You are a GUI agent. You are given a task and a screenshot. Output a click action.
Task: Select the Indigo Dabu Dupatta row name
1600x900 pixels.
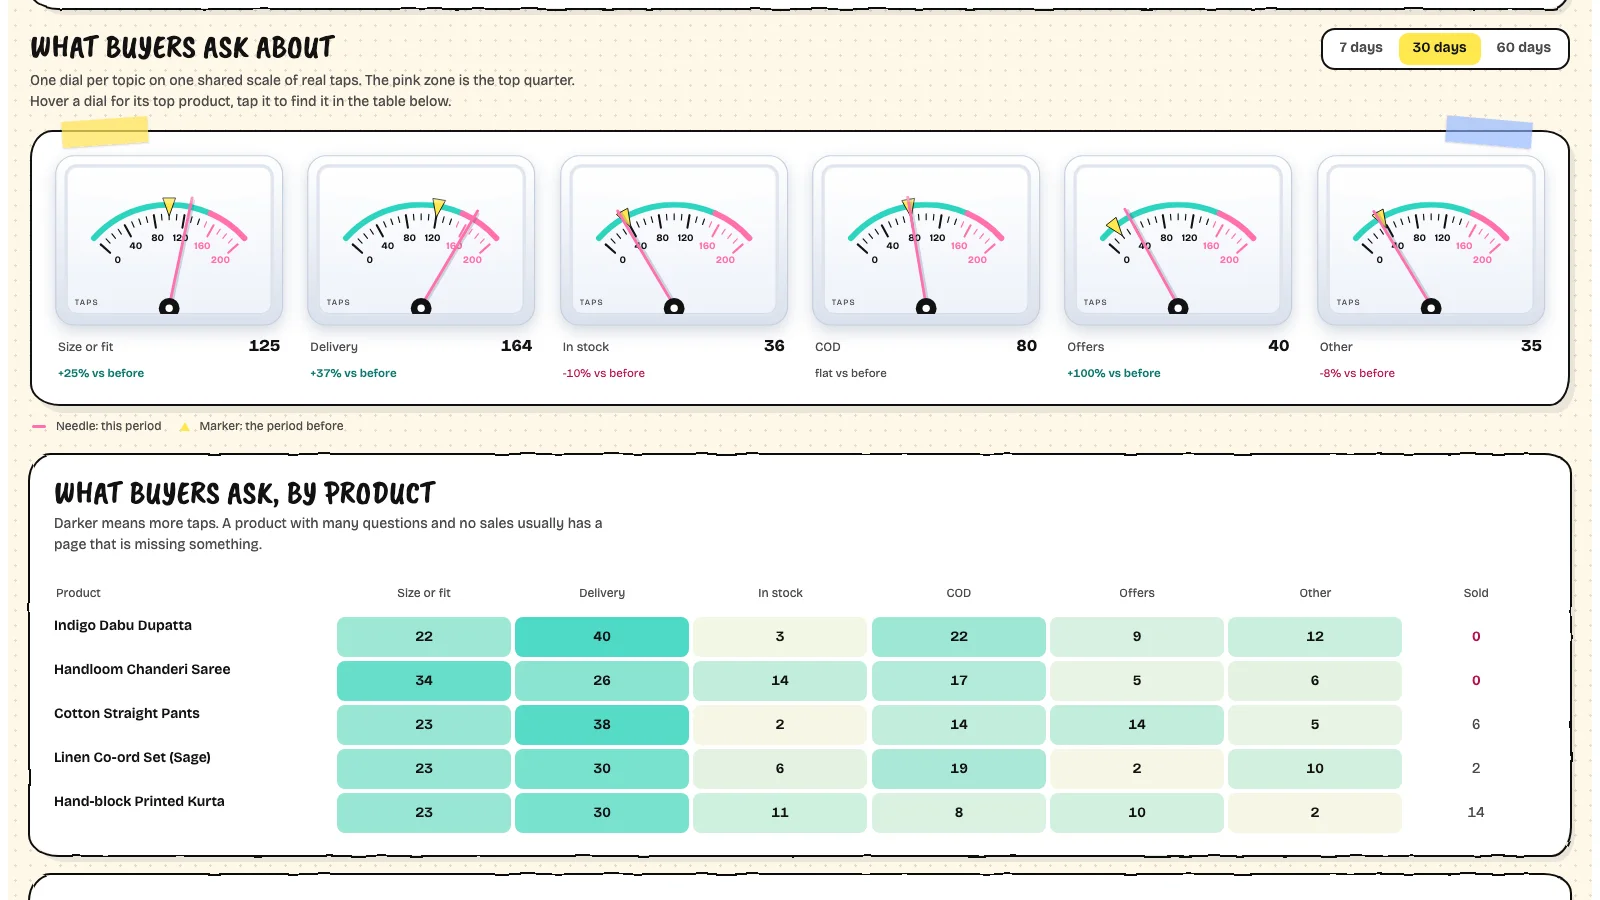point(123,625)
